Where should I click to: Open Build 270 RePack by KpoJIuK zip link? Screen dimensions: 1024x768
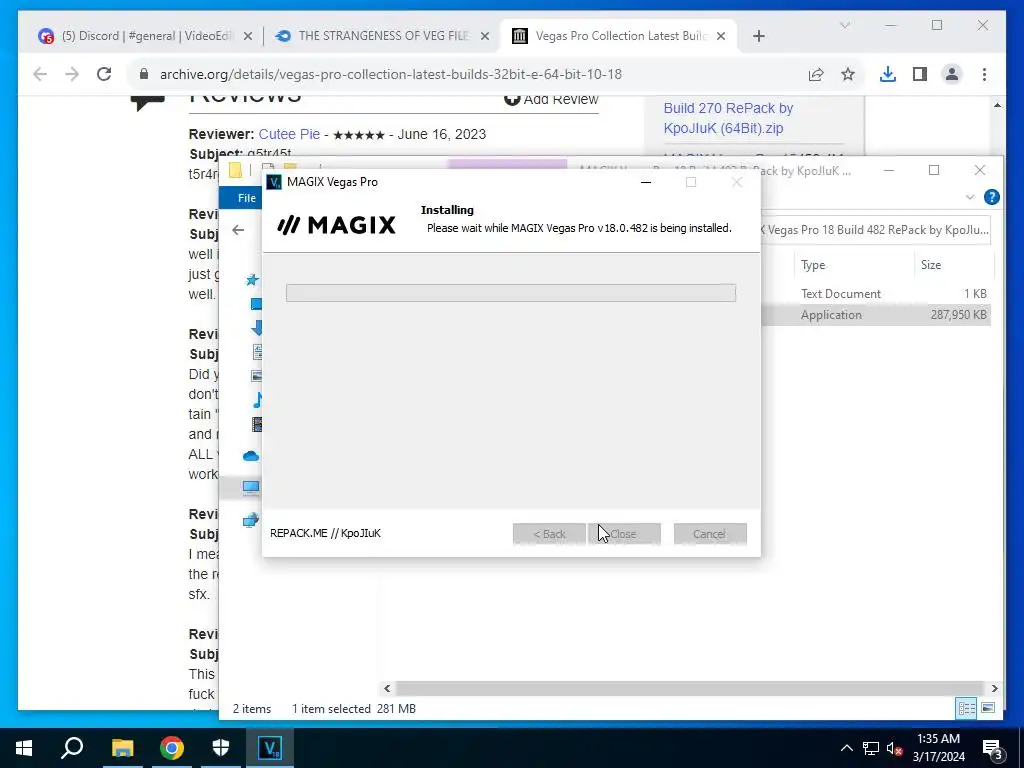click(728, 118)
